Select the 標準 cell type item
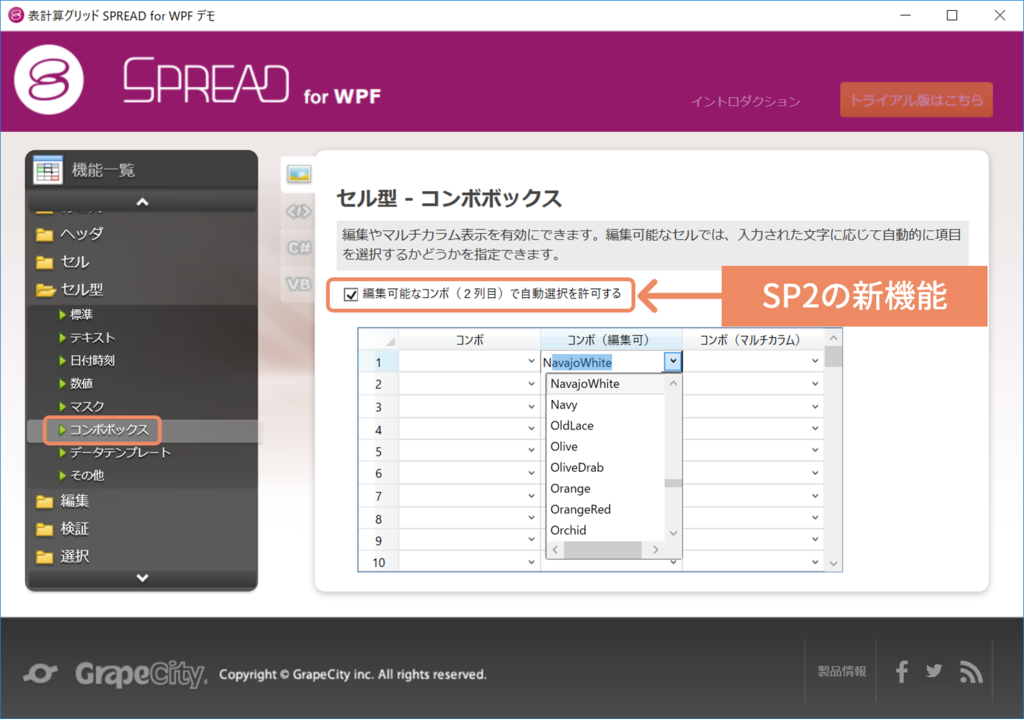 pos(76,315)
